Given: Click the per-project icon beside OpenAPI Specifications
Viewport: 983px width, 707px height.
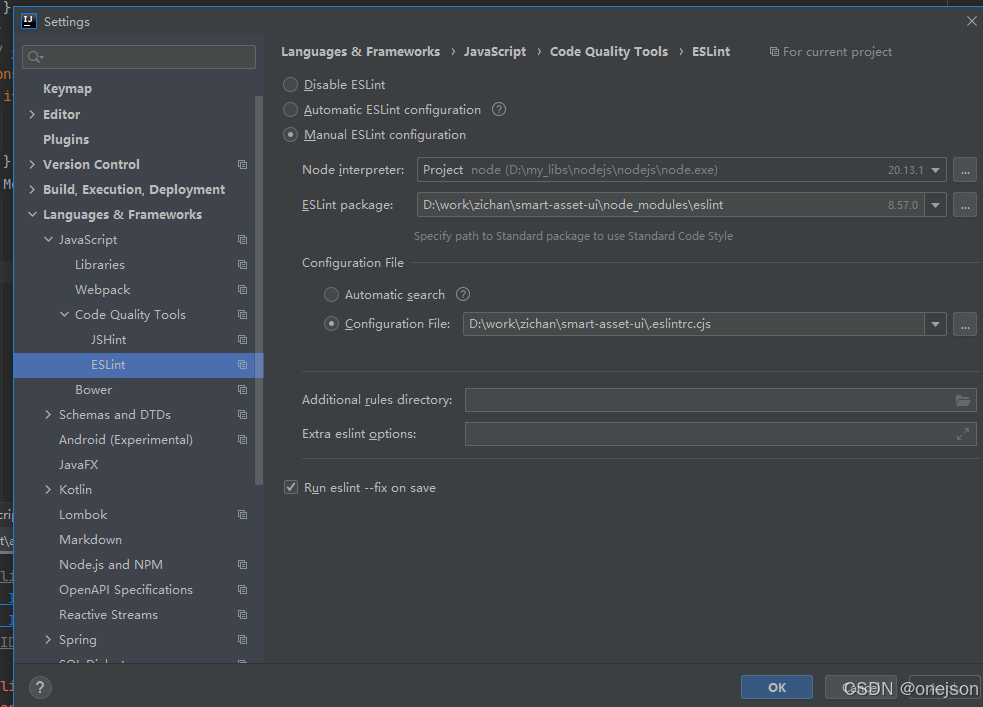Looking at the screenshot, I should pyautogui.click(x=243, y=590).
